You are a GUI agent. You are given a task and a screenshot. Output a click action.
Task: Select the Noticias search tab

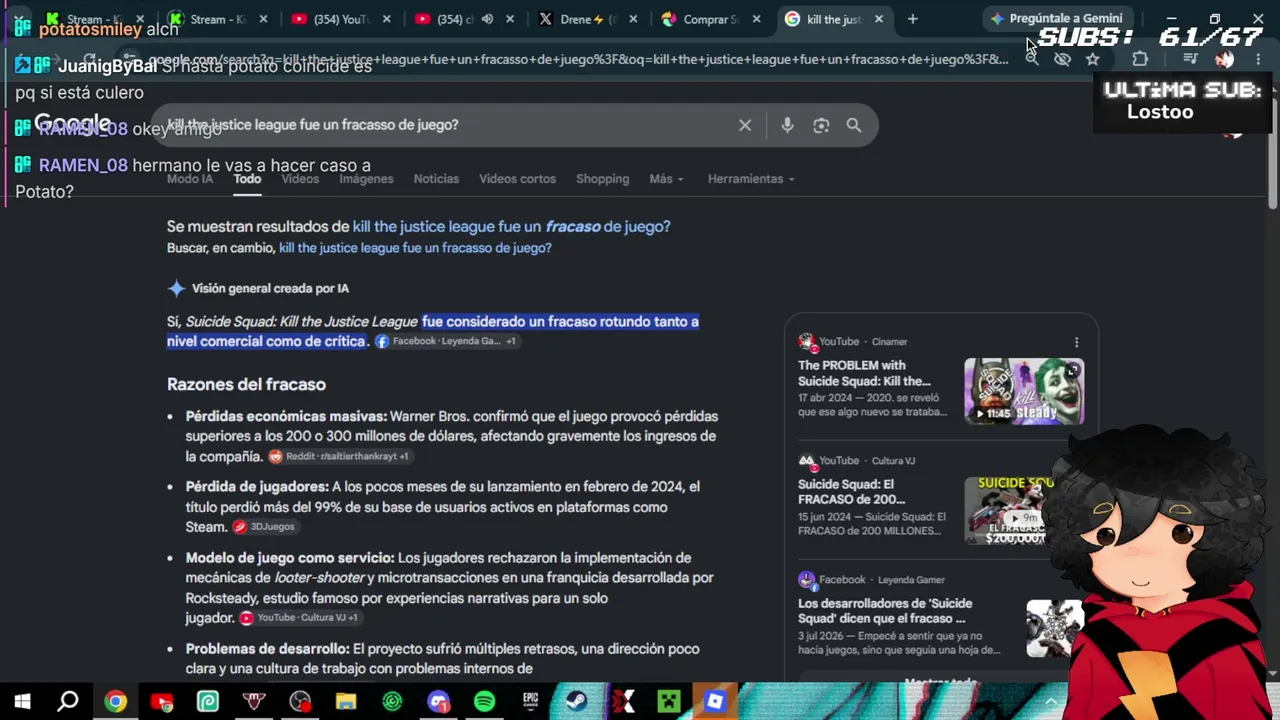[436, 179]
